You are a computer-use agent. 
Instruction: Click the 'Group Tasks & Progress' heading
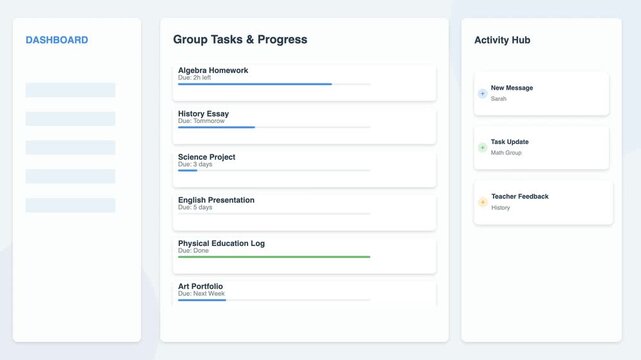click(x=240, y=40)
